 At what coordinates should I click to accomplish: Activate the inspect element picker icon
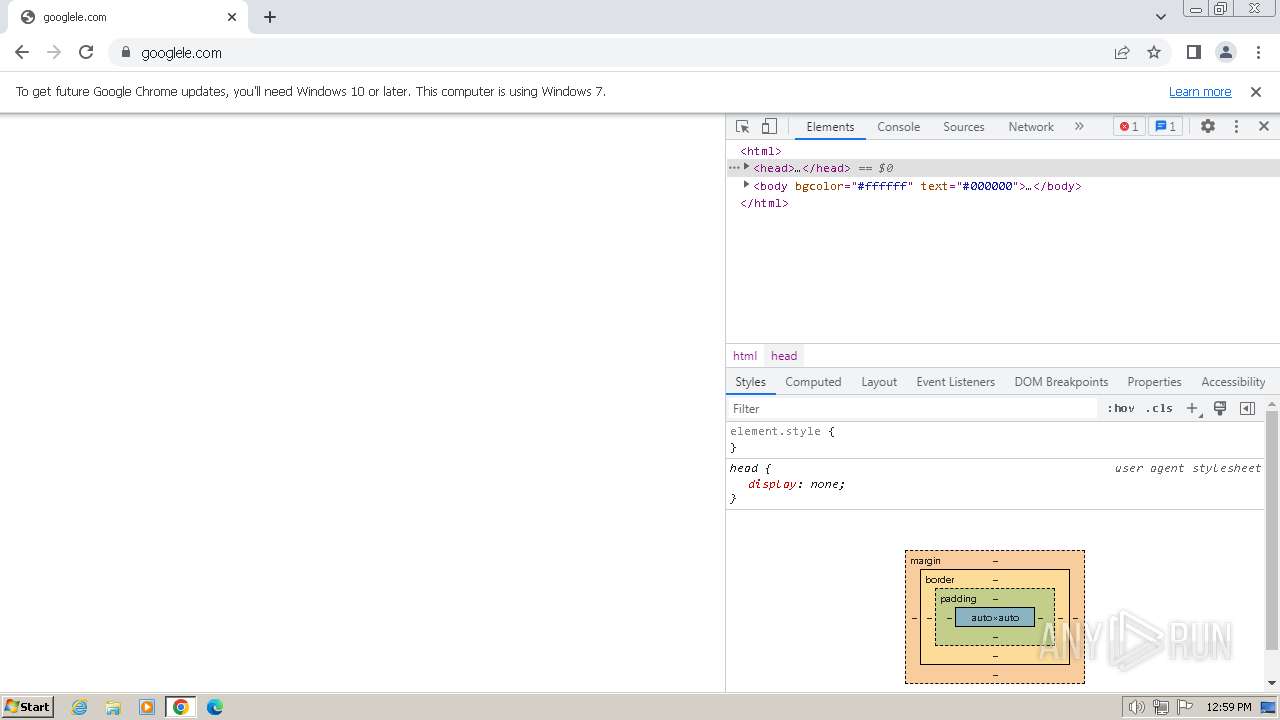pos(742,127)
